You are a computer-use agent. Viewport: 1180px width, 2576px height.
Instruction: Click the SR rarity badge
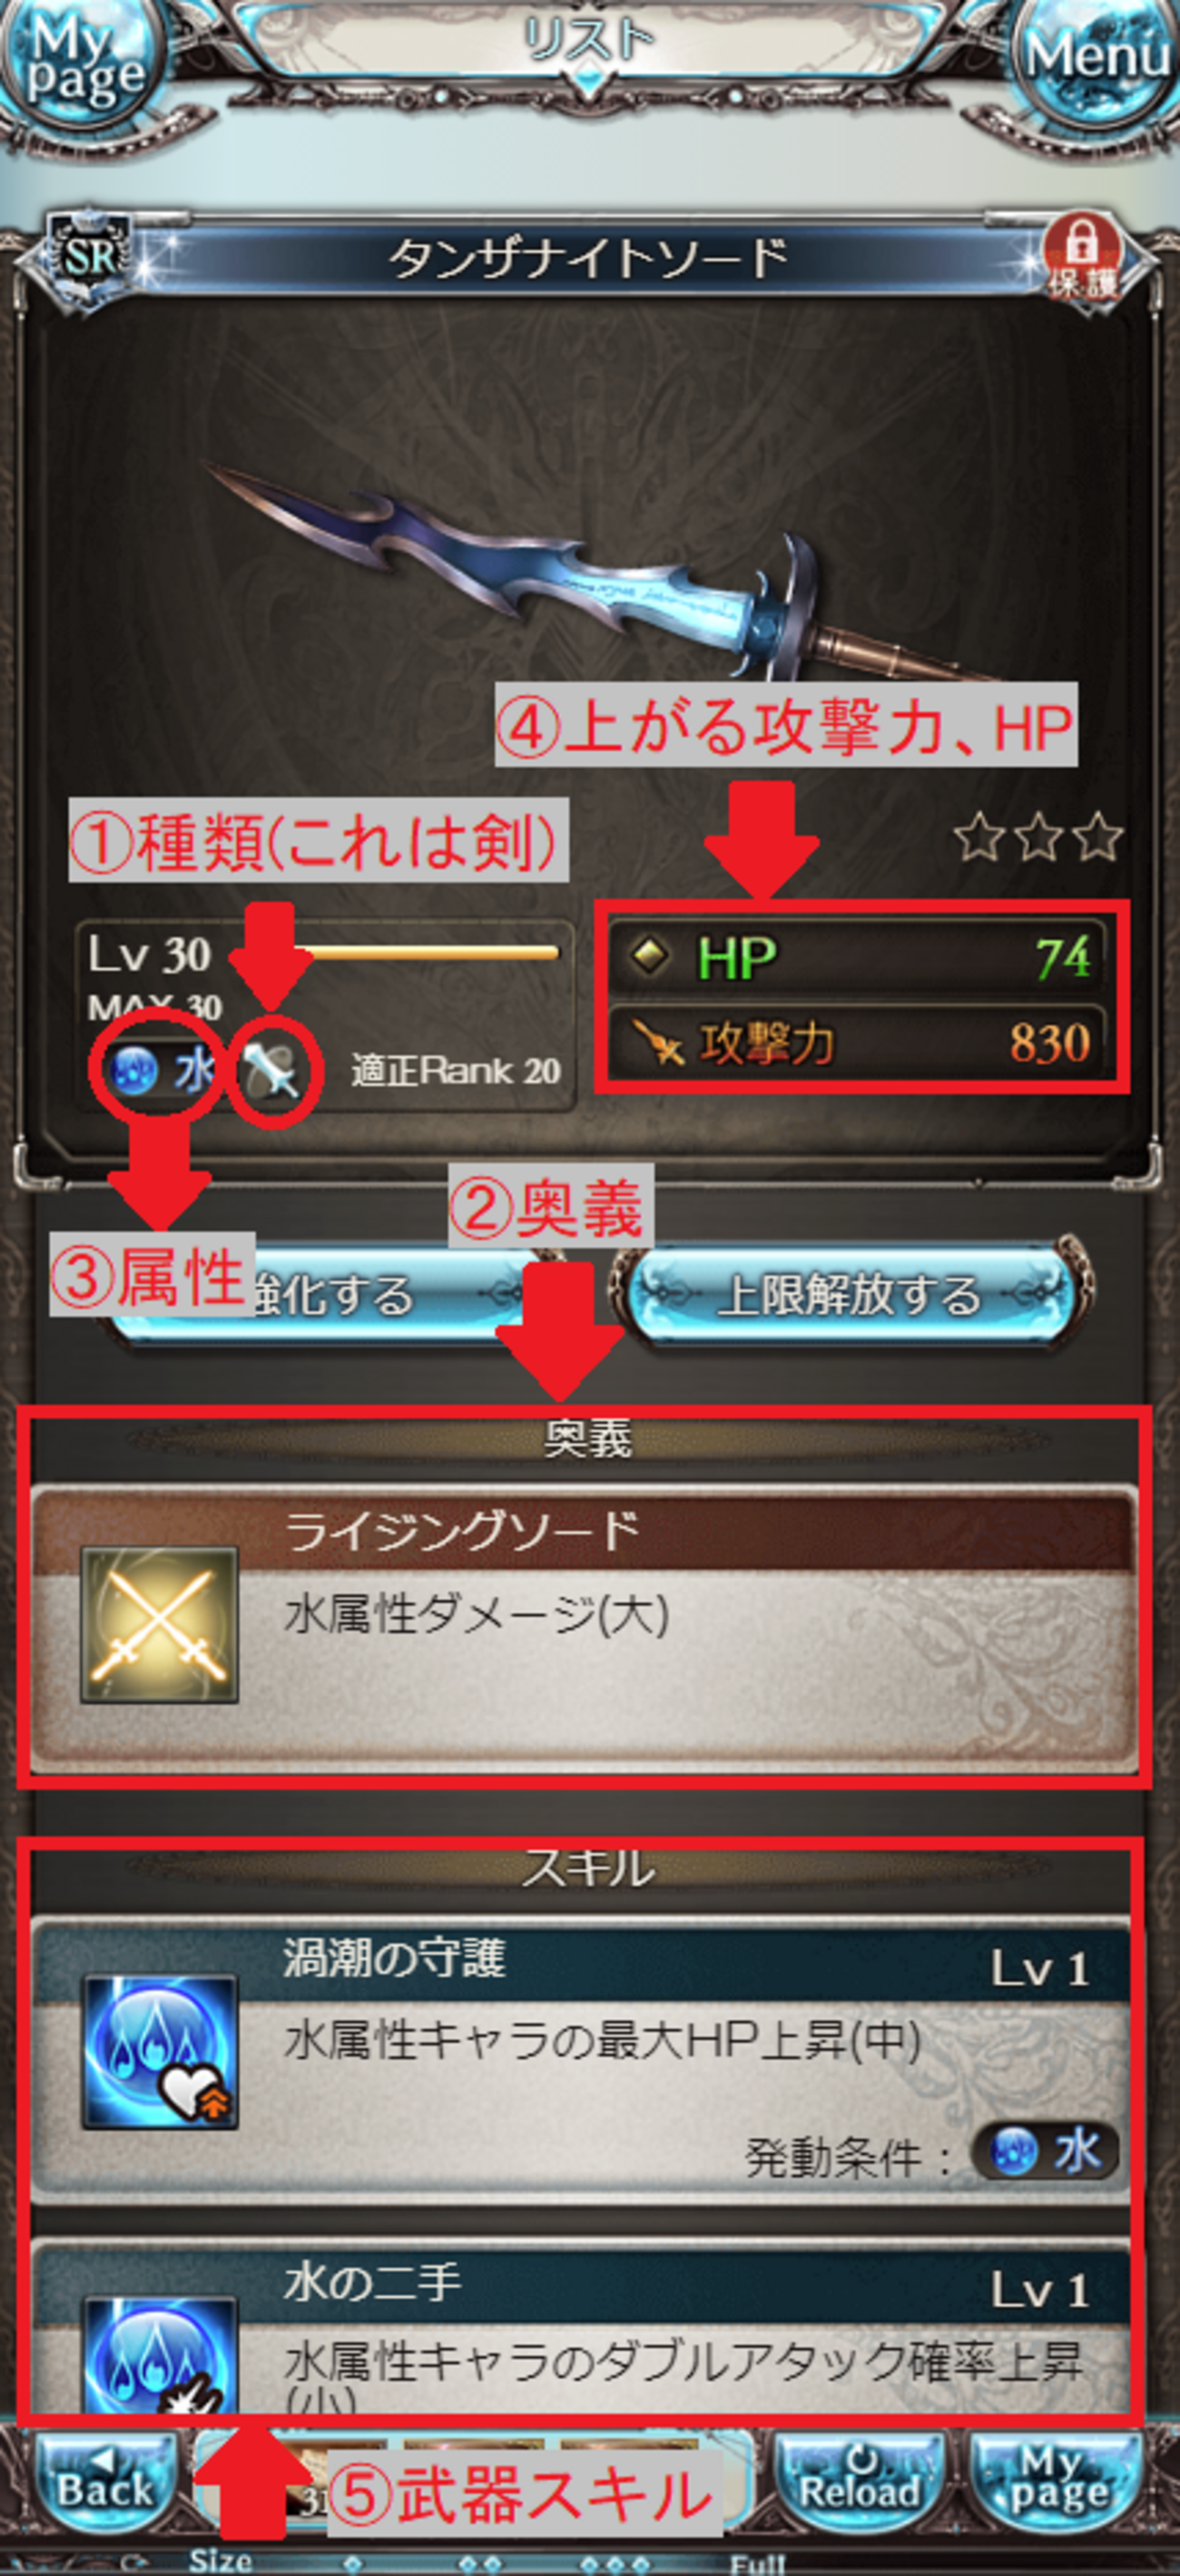pyautogui.click(x=90, y=257)
